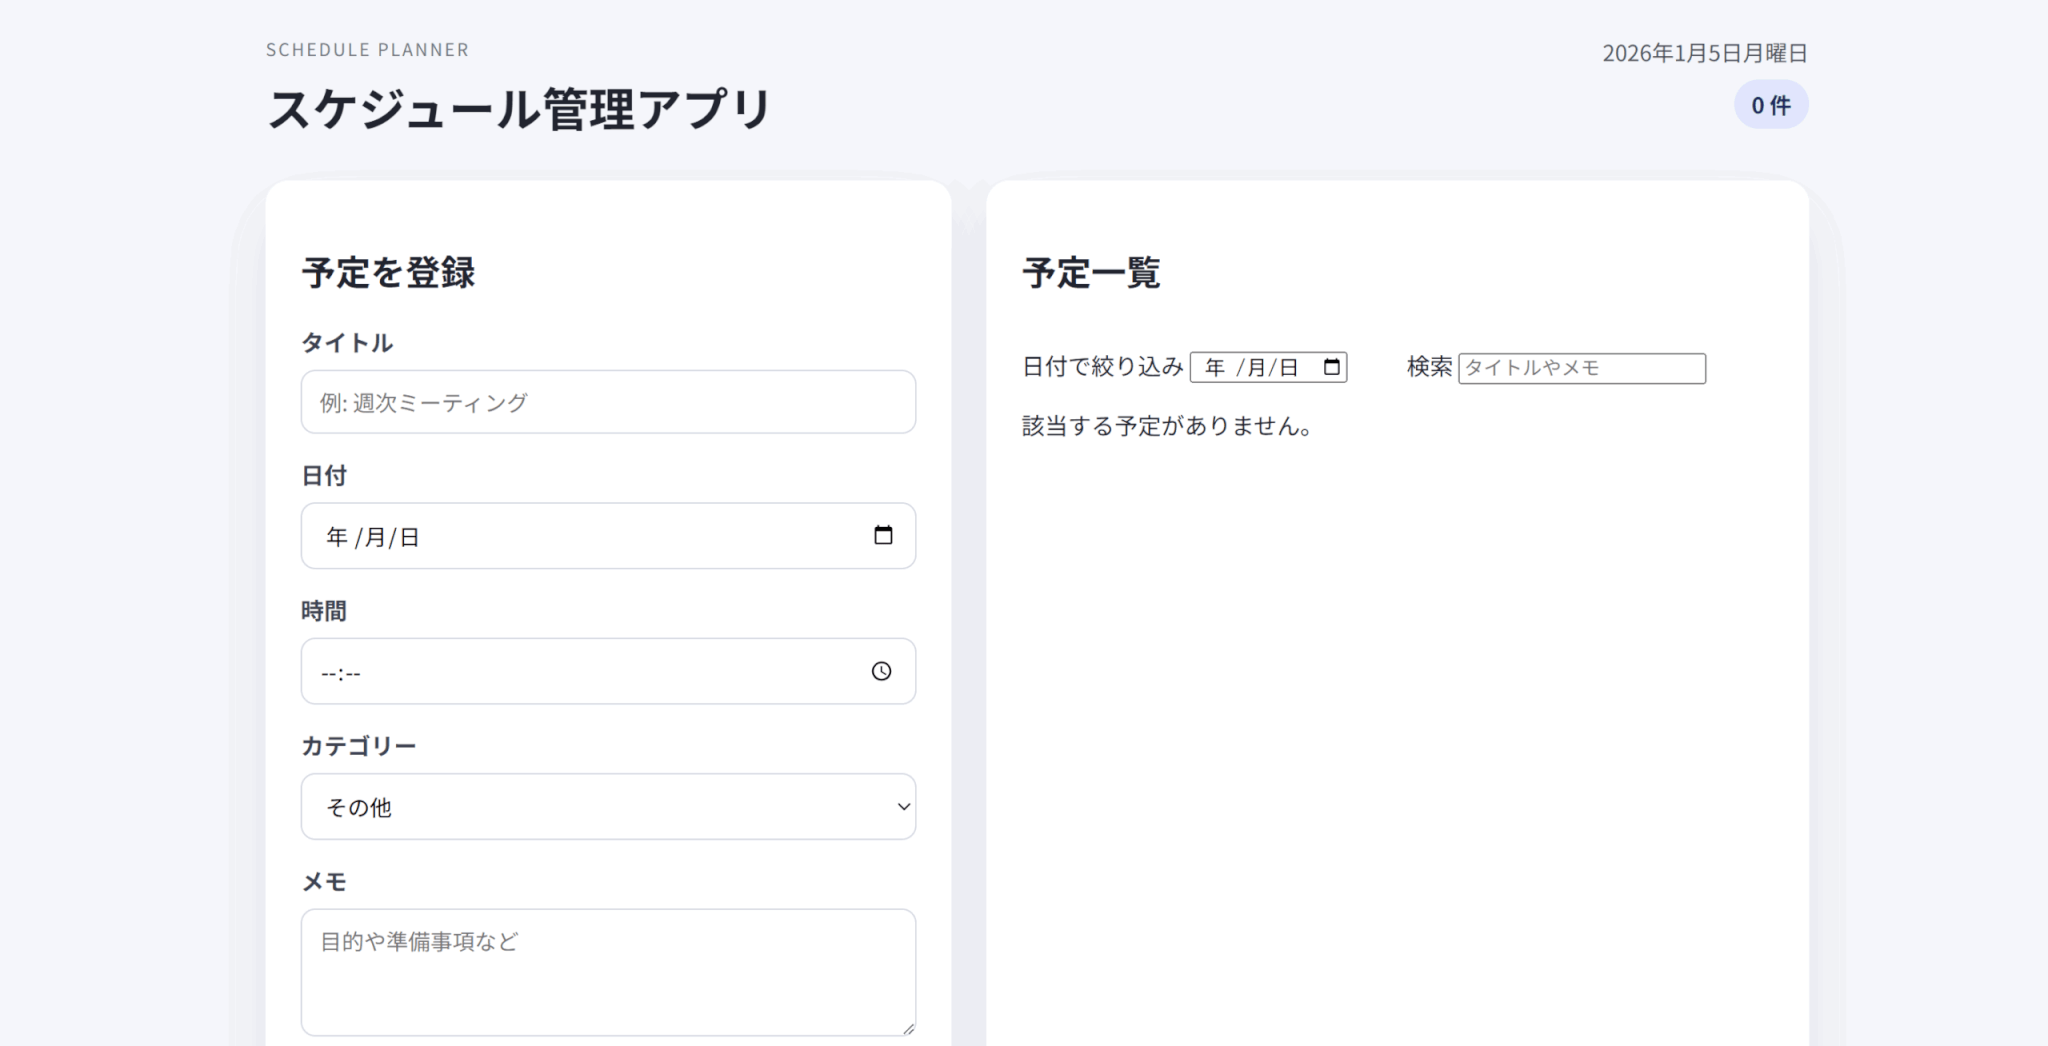
Task: Select the 年 segment in 日付で絞り込み filter
Action: [x=1215, y=368]
